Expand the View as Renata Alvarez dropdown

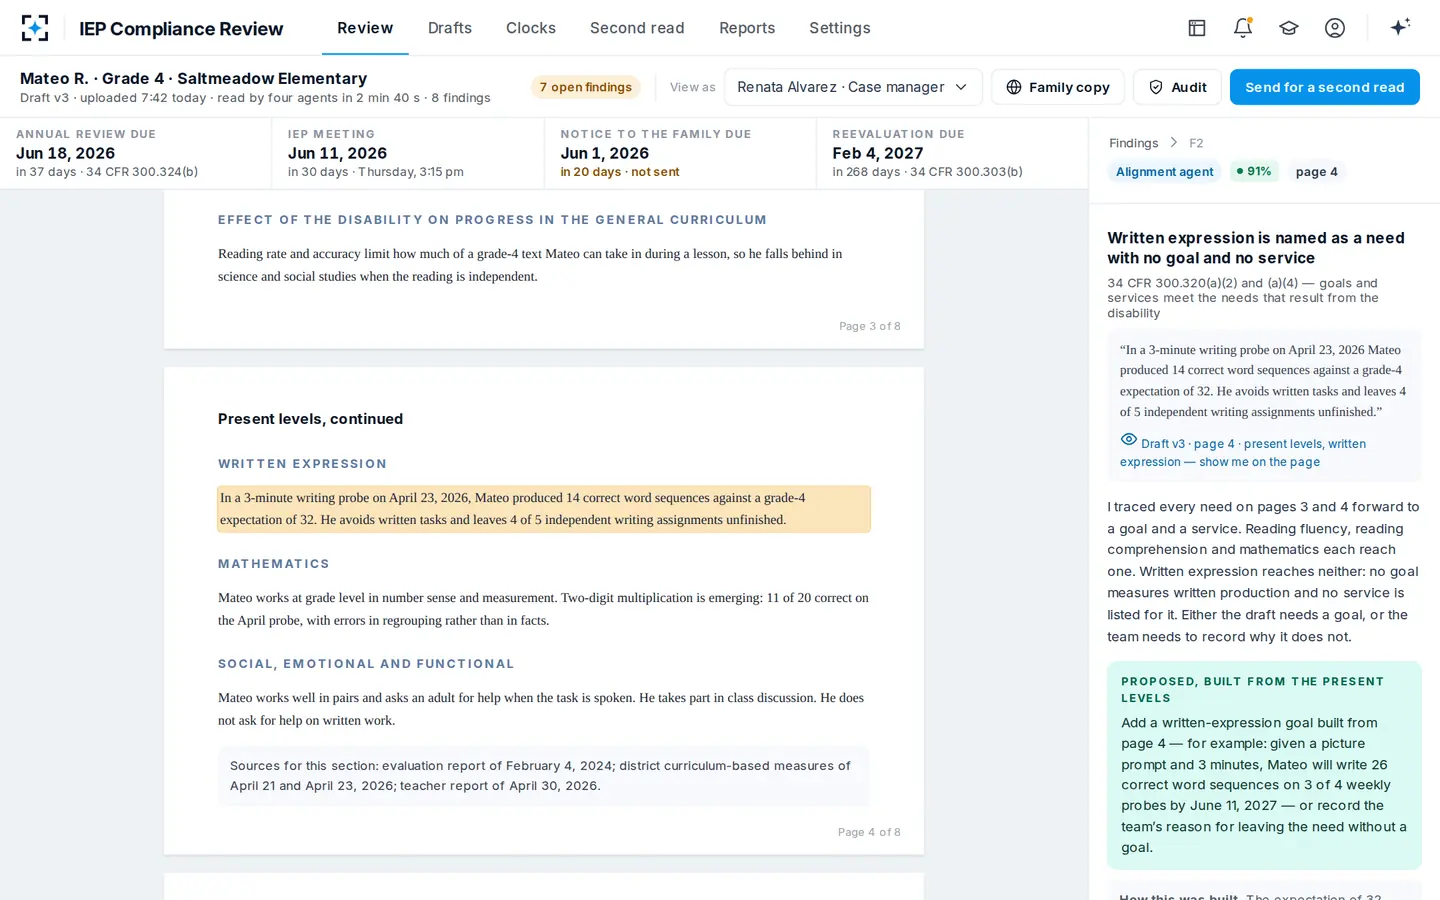(853, 87)
